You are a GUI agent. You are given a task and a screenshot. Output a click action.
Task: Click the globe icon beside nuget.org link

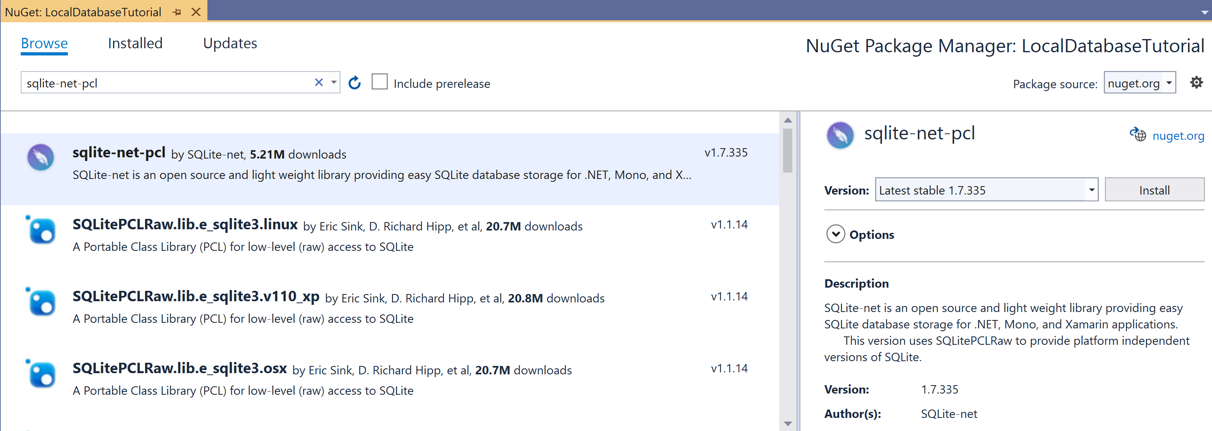pos(1138,135)
